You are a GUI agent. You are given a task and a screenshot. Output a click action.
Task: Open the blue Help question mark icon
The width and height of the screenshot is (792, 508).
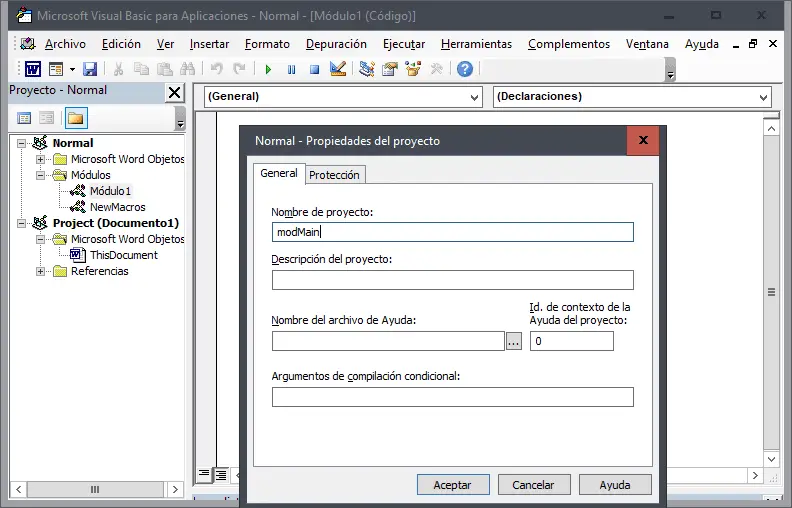click(465, 69)
